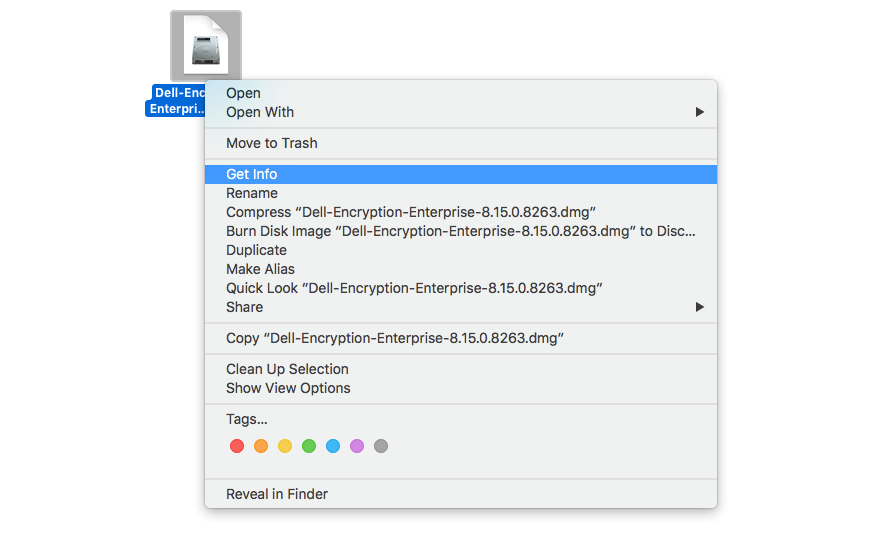
Task: Duplicate the selected file
Action: click(x=256, y=250)
